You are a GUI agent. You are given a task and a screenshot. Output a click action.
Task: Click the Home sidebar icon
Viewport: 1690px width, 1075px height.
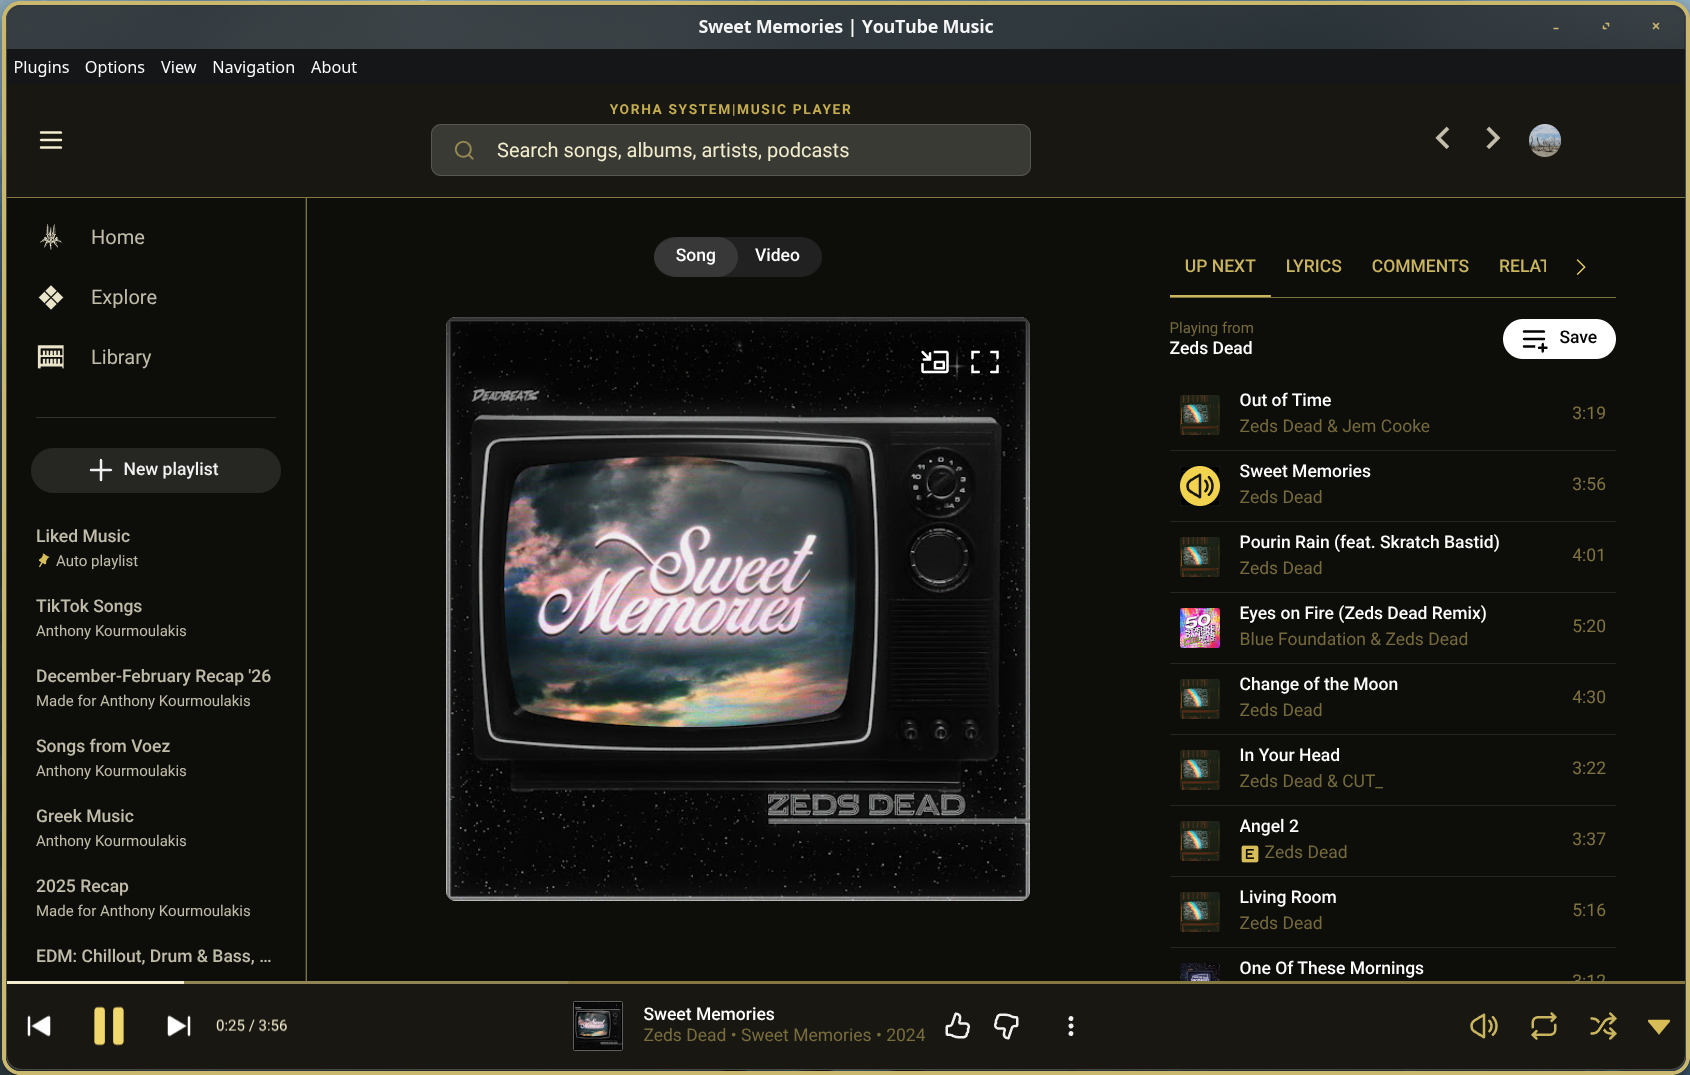51,237
